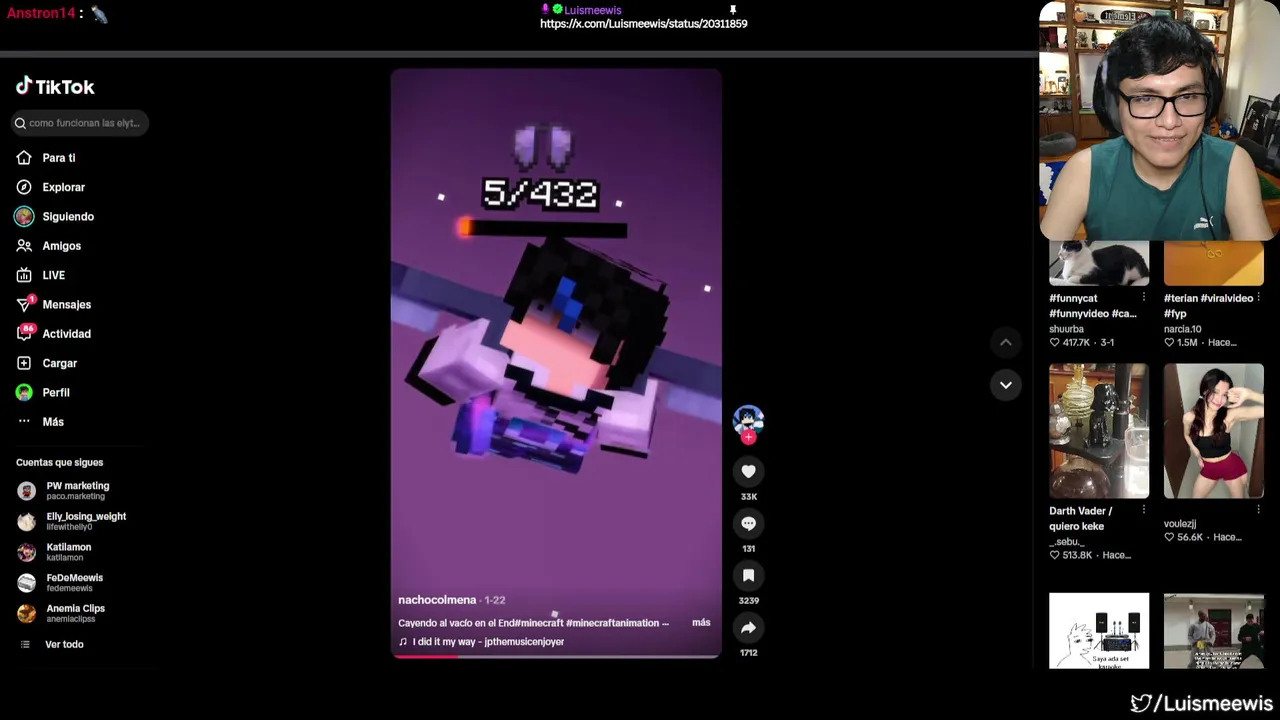Viewport: 1280px width, 720px height.
Task: Click narcia.10 author name
Action: [1183, 329]
